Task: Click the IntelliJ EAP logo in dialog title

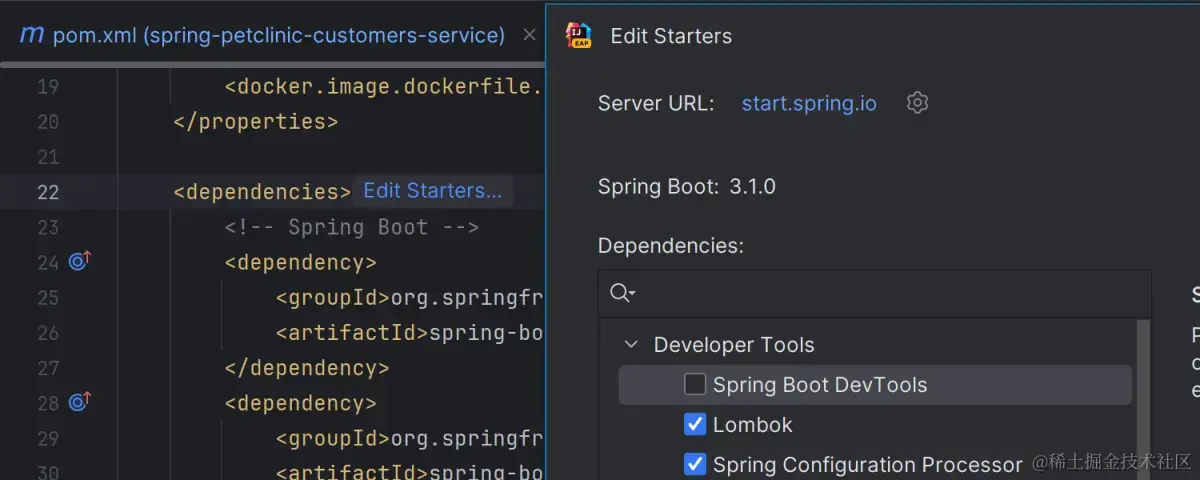Action: click(x=579, y=35)
